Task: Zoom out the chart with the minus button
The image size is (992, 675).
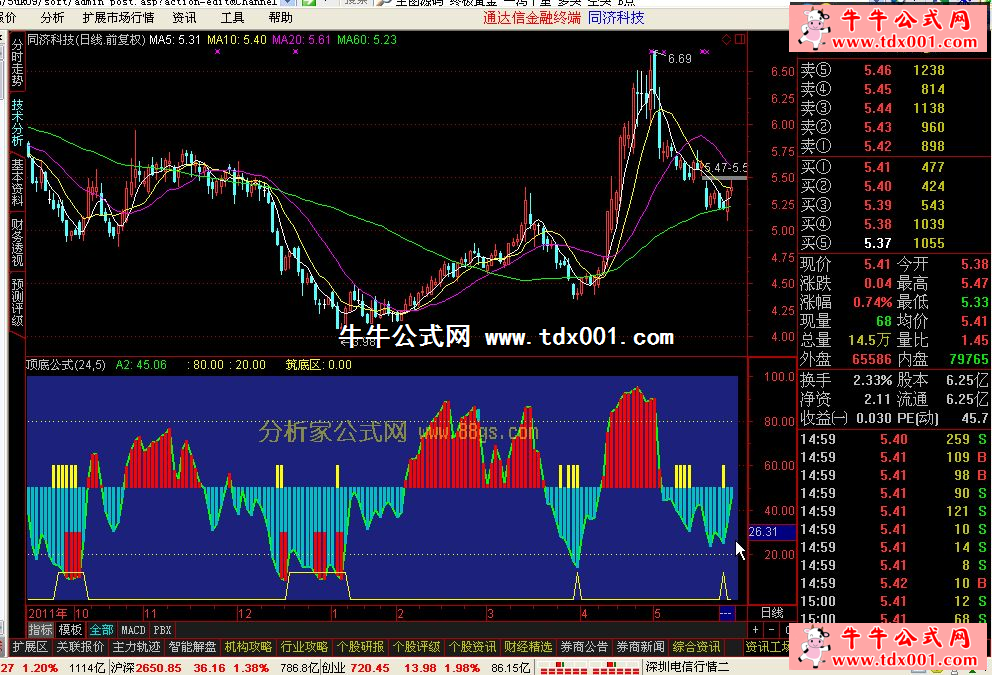Action: pyautogui.click(x=771, y=629)
